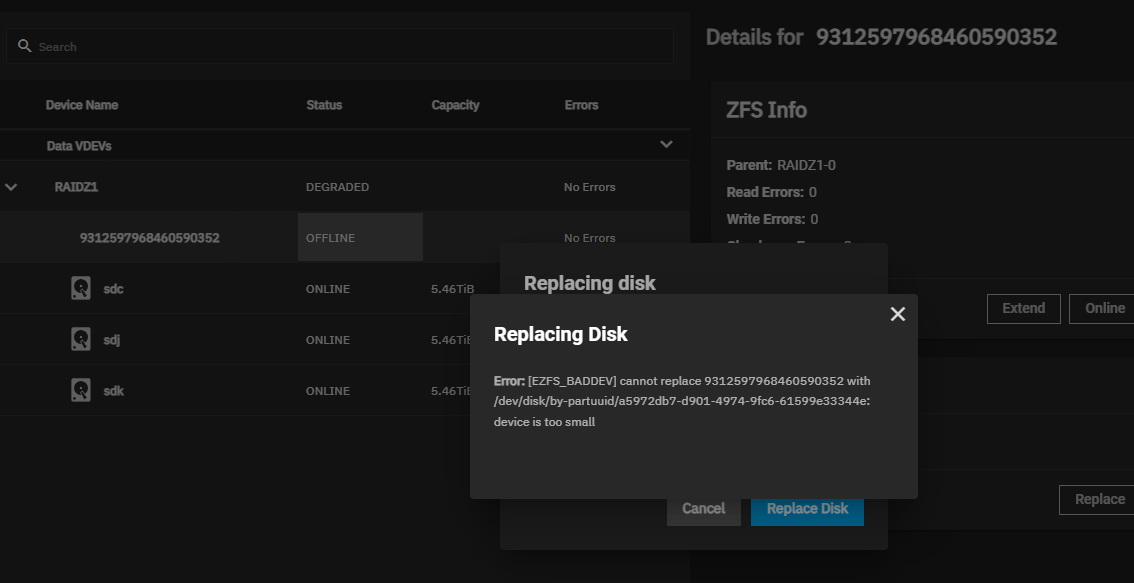Image resolution: width=1134 pixels, height=583 pixels.
Task: Click the Replace button in details
Action: click(1097, 500)
